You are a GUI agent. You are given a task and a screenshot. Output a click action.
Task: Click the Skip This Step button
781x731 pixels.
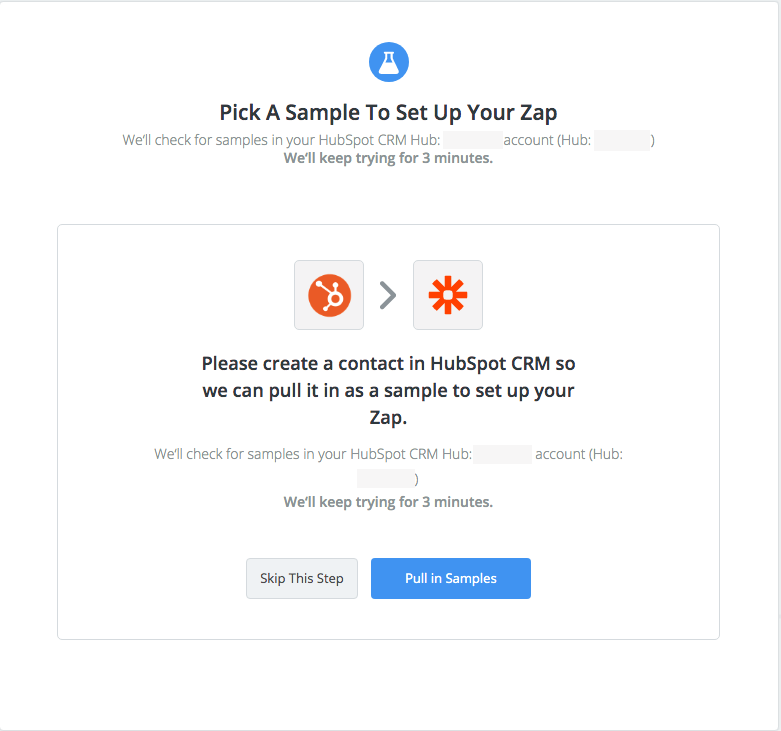pyautogui.click(x=302, y=578)
